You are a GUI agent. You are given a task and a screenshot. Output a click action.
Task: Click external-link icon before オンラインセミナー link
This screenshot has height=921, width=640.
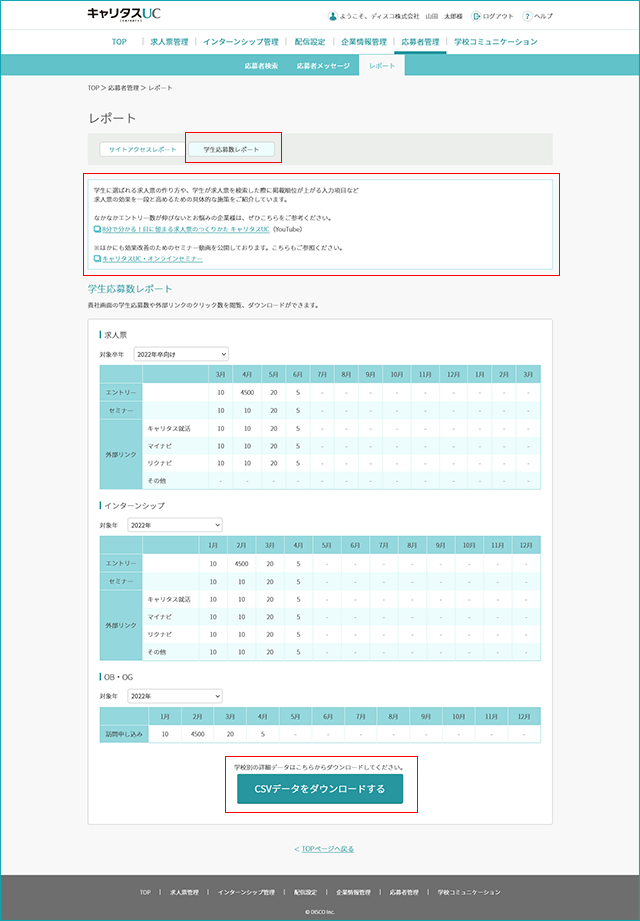pyautogui.click(x=97, y=258)
